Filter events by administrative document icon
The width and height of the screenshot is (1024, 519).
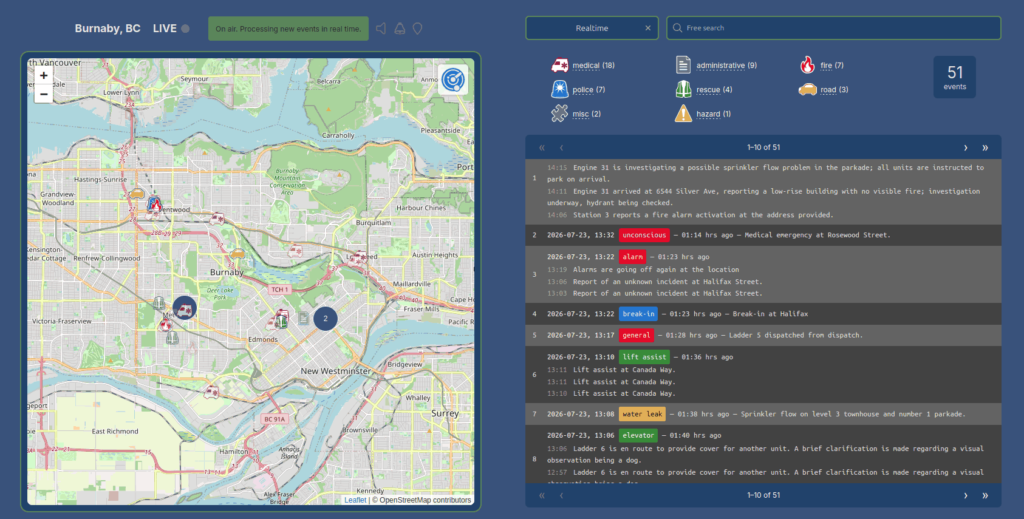tap(683, 65)
